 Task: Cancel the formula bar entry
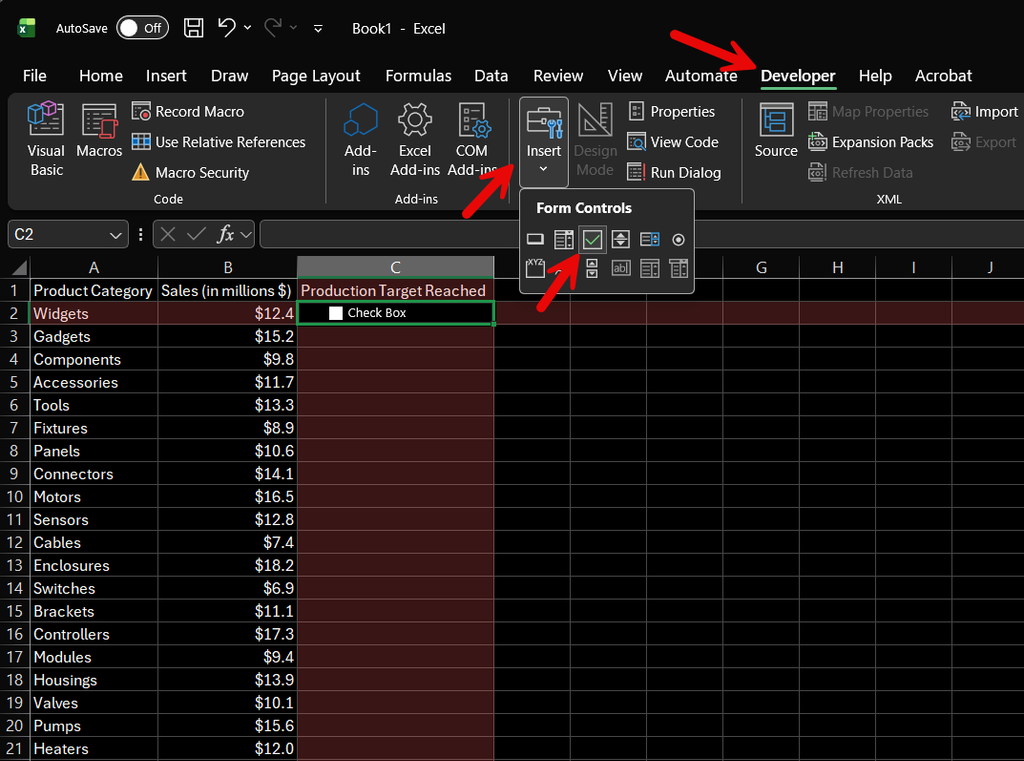click(168, 234)
